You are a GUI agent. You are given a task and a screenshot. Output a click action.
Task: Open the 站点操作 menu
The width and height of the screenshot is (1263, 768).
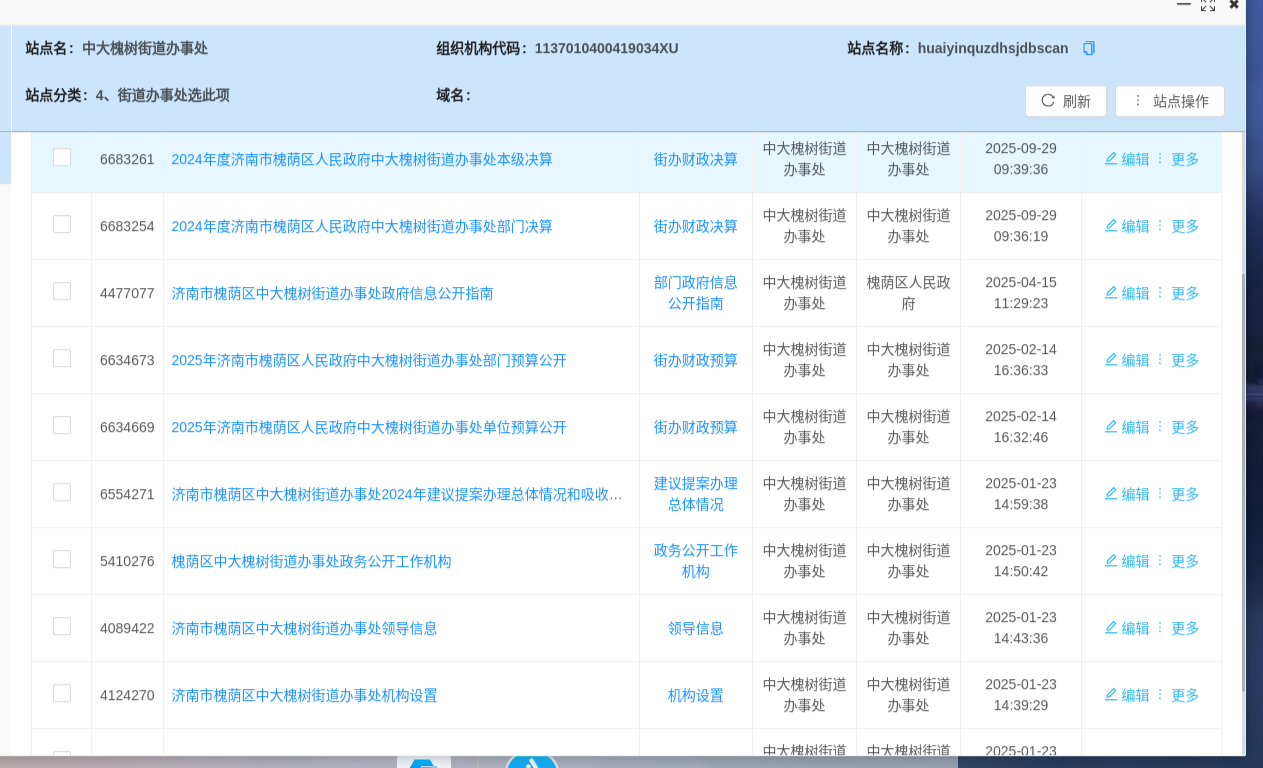coord(1169,101)
